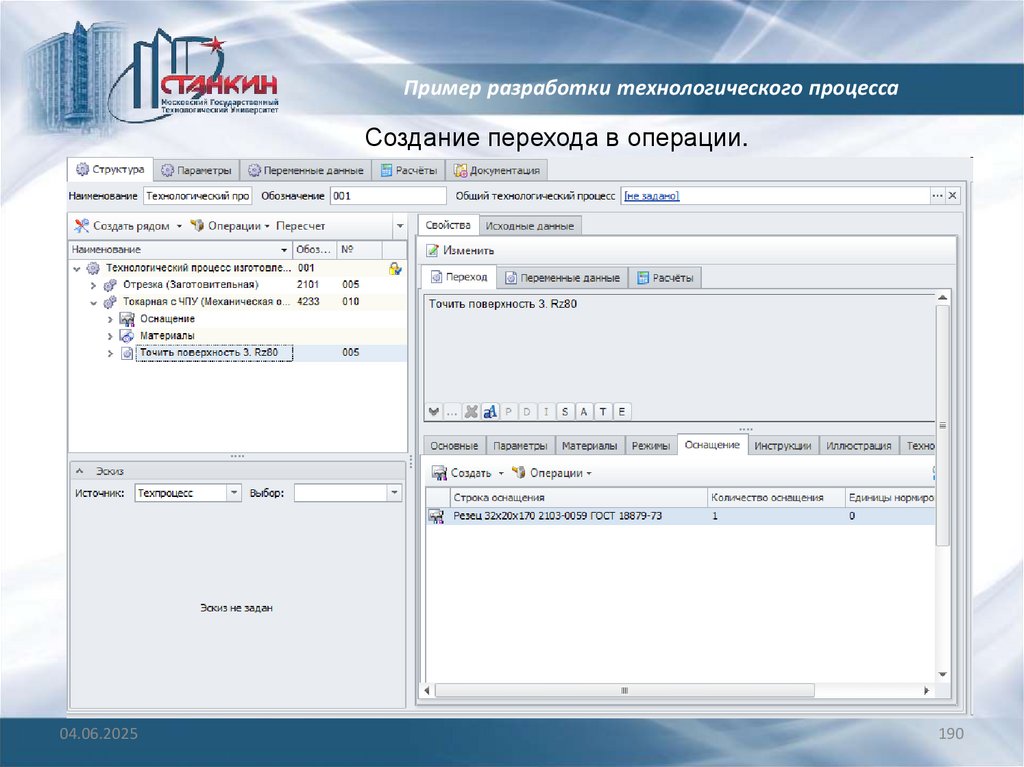Open the Источник dropdown showing Техпроцесс

point(234,493)
